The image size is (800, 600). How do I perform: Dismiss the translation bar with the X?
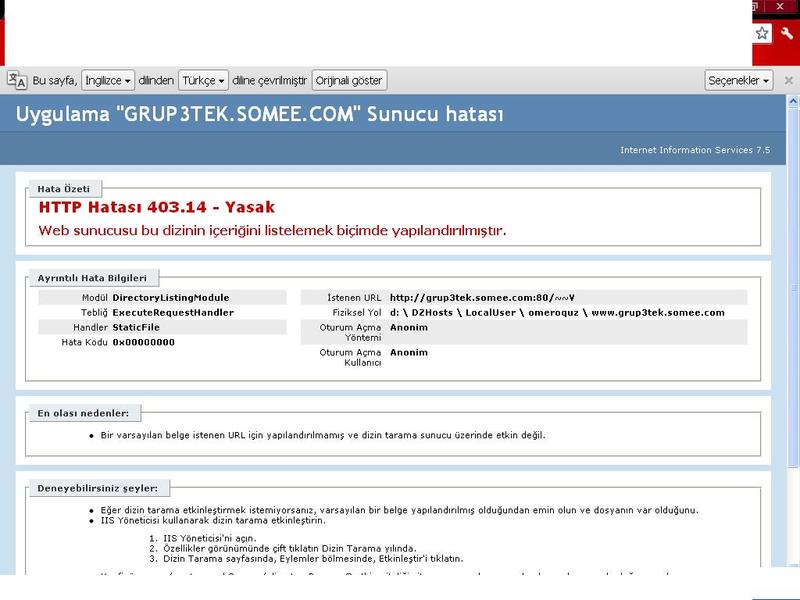[x=788, y=80]
